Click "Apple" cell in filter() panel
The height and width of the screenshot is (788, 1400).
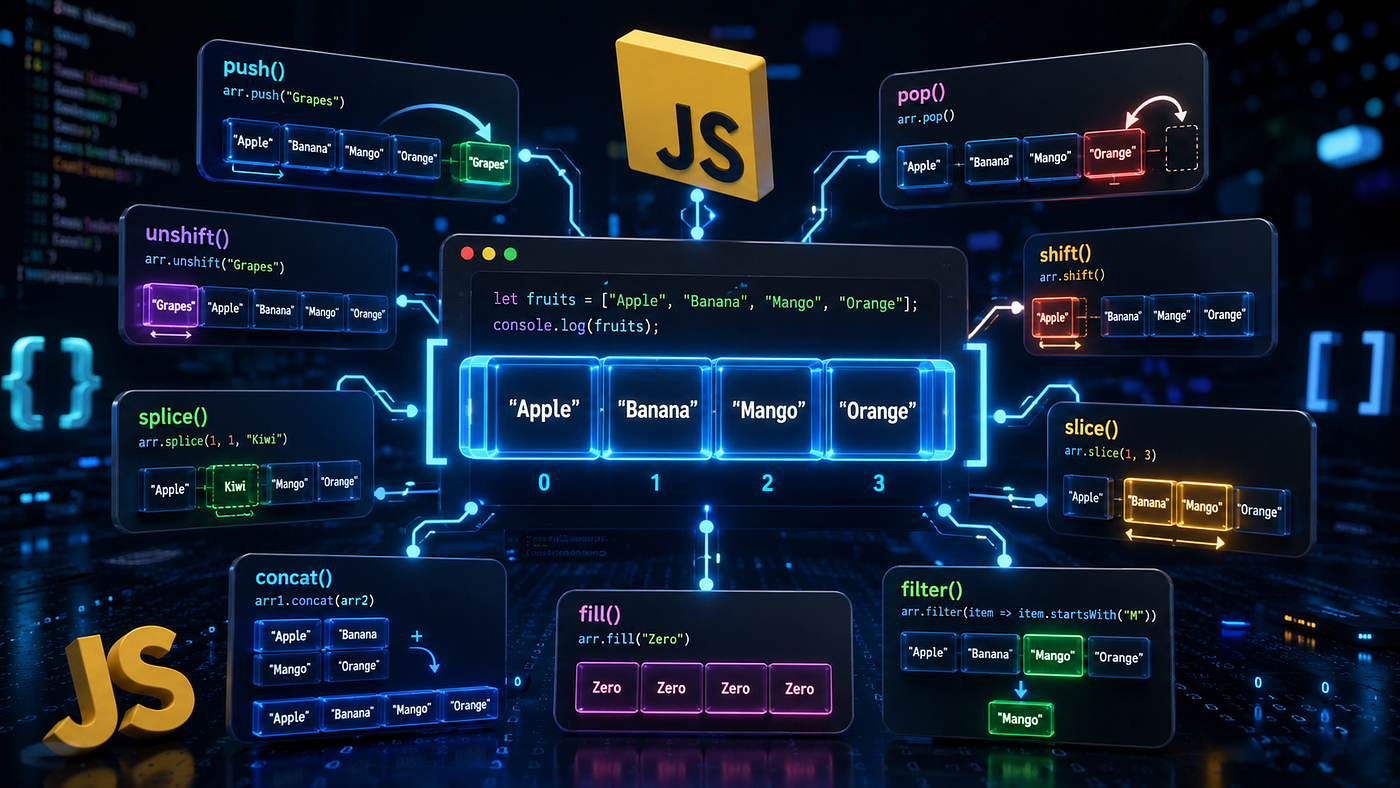click(x=928, y=651)
